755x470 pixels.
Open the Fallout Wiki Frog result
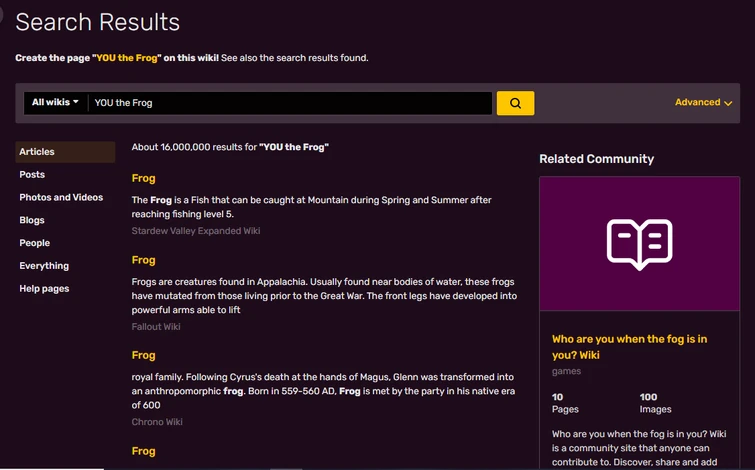[x=144, y=260]
